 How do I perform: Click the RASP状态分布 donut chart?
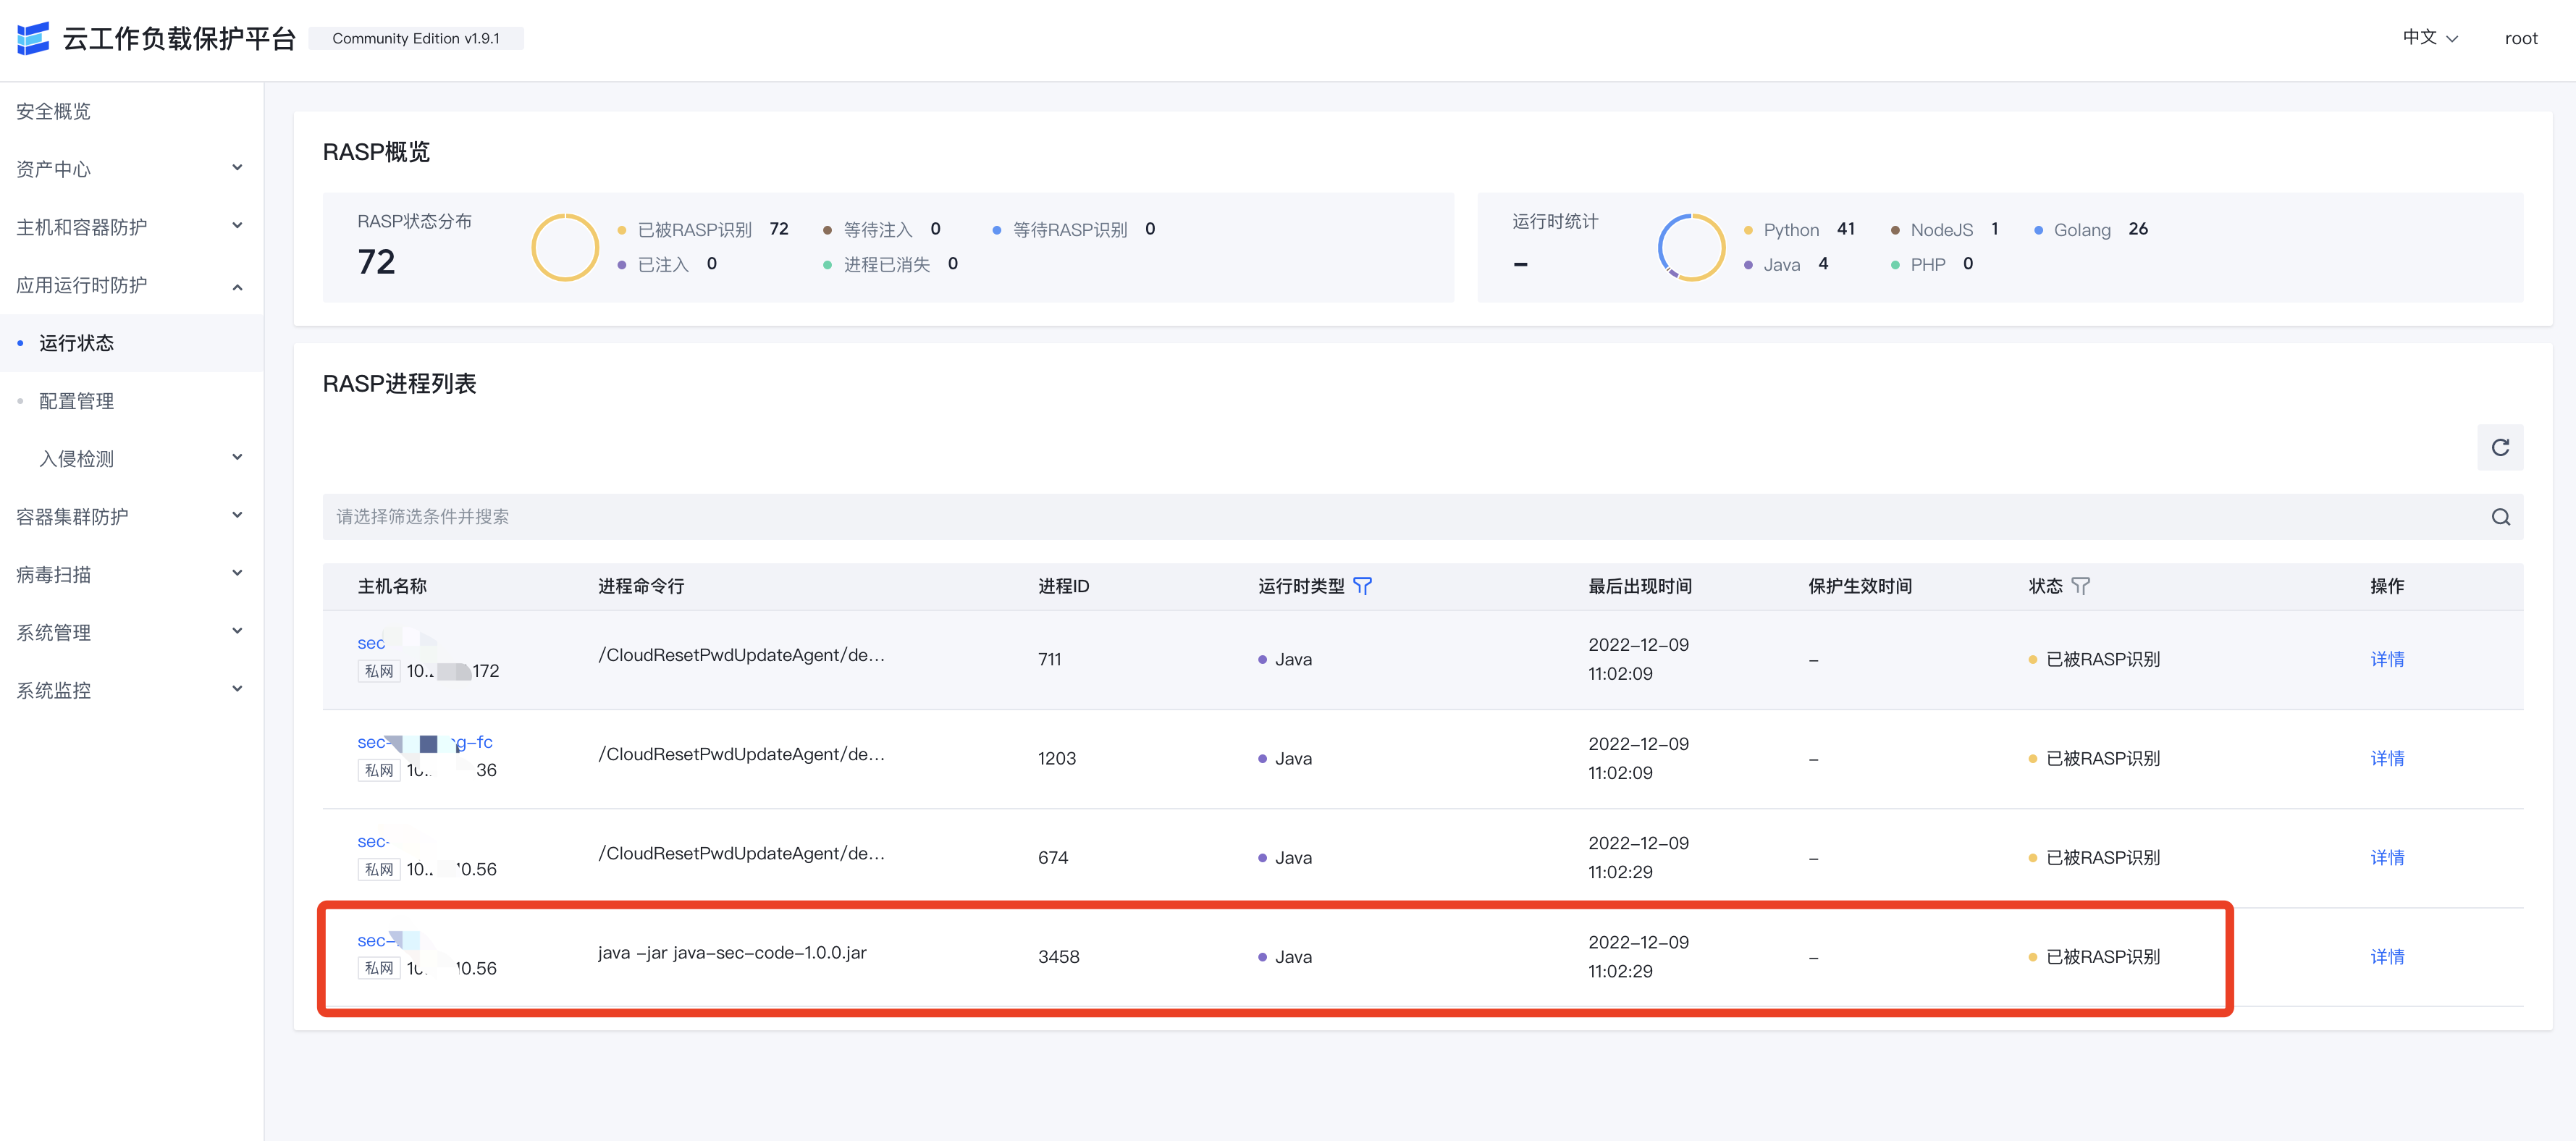[x=565, y=247]
